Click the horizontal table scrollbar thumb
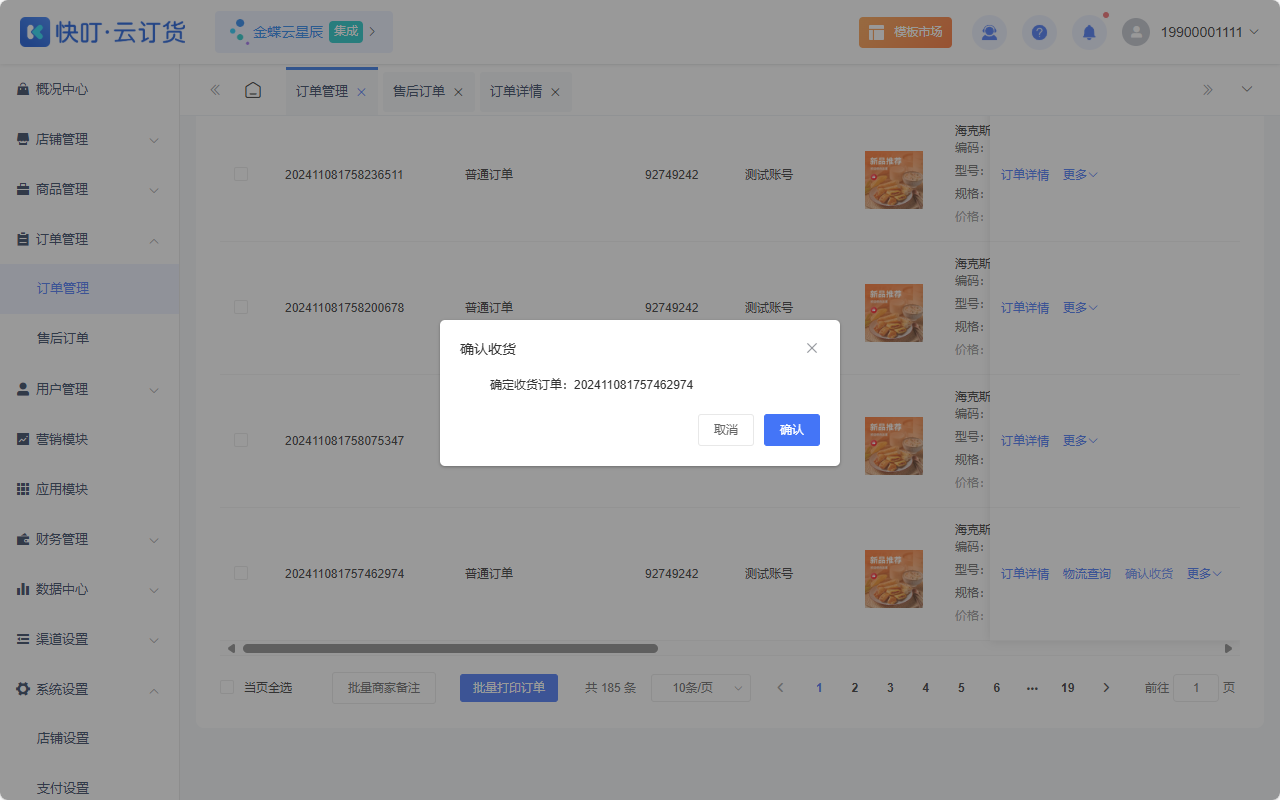The image size is (1280, 800). pyautogui.click(x=450, y=648)
